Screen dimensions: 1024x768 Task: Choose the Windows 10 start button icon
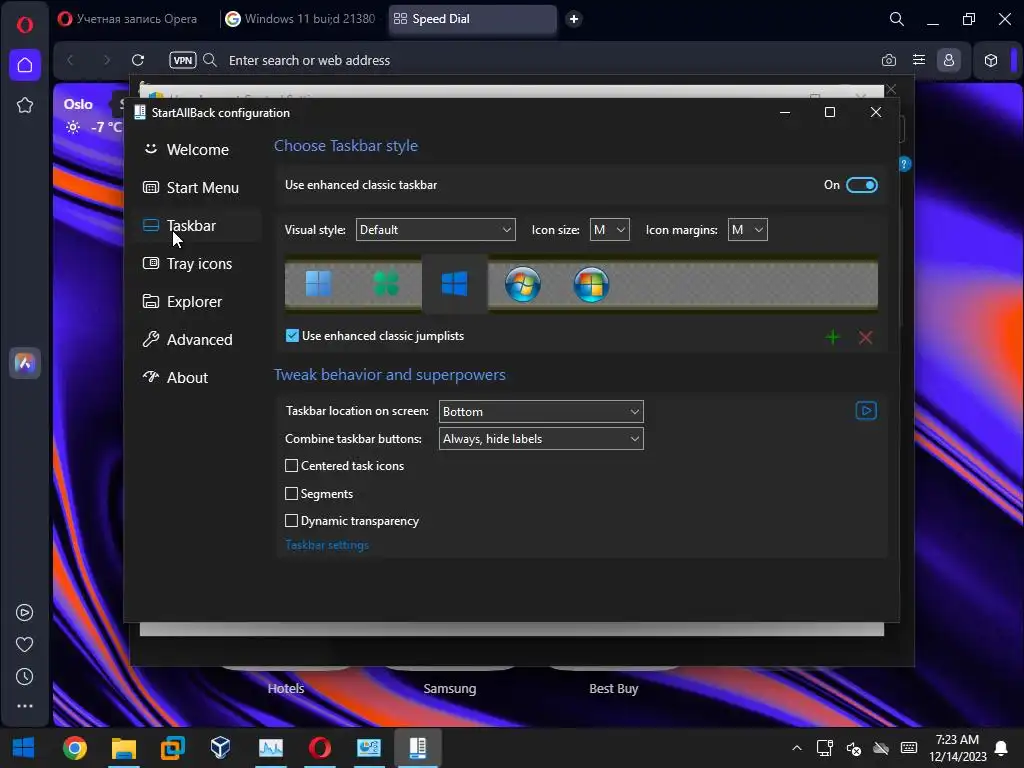pos(455,284)
